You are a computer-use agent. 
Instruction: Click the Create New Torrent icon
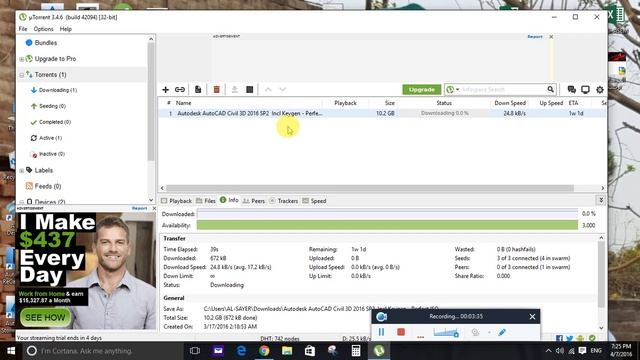198,89
